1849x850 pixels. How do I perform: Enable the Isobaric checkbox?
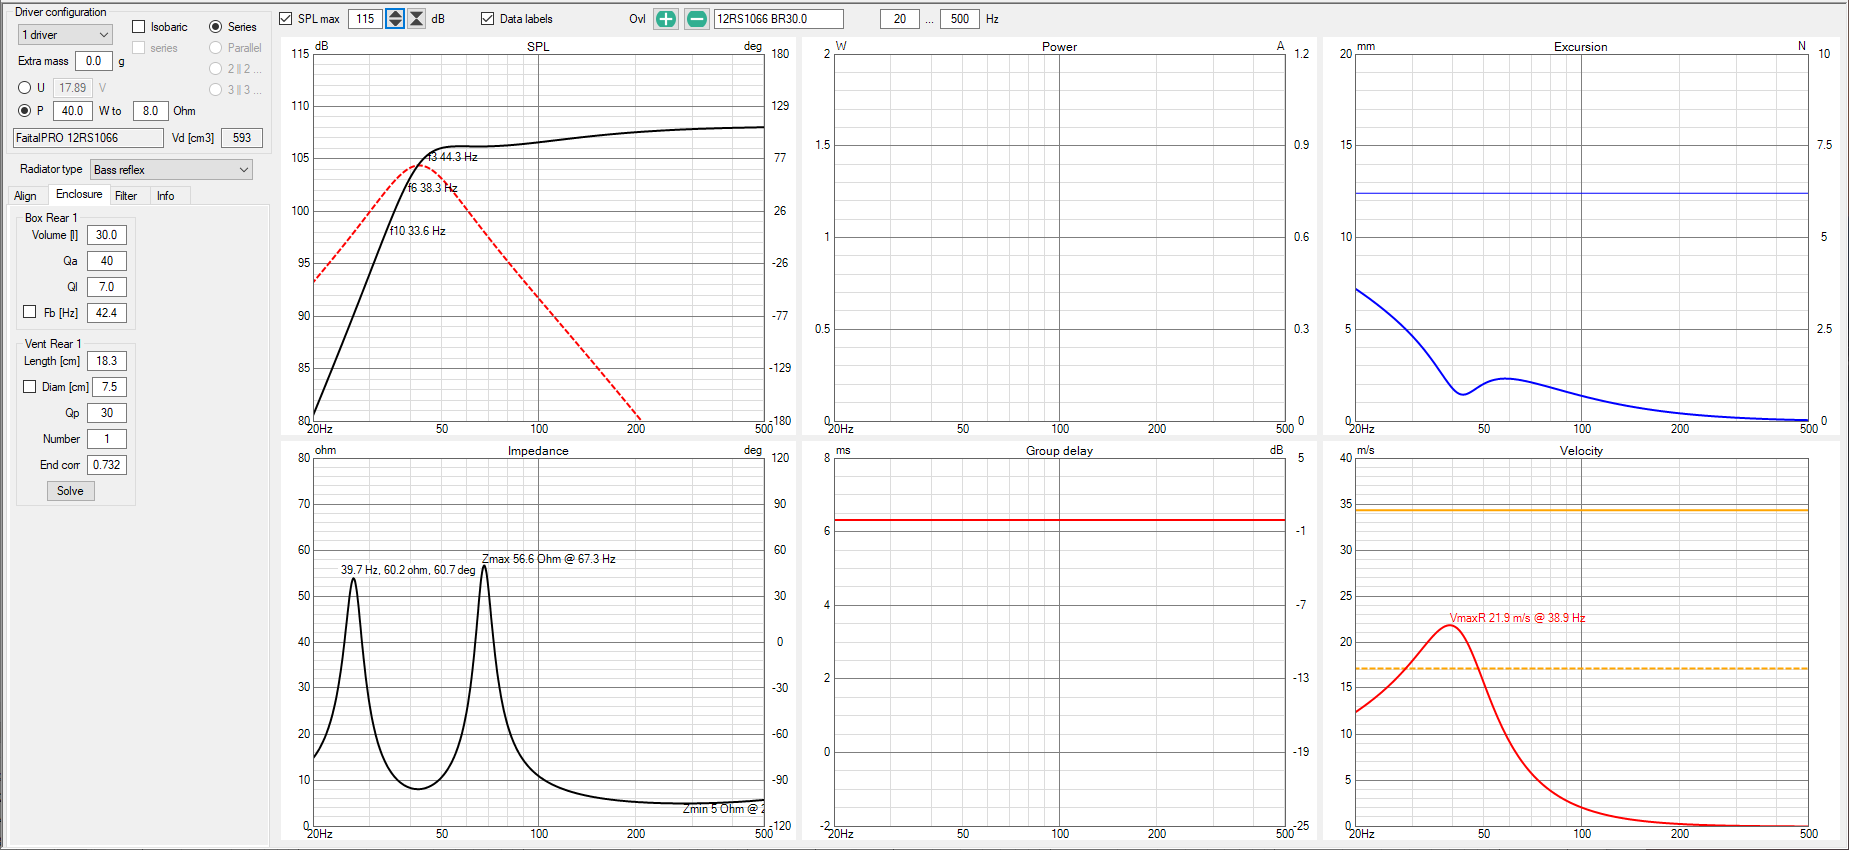[x=139, y=27]
